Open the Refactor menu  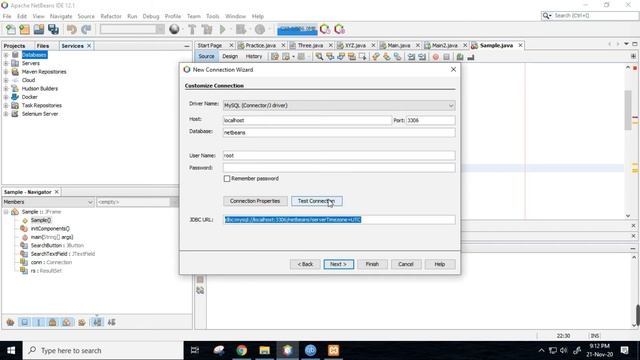111,16
